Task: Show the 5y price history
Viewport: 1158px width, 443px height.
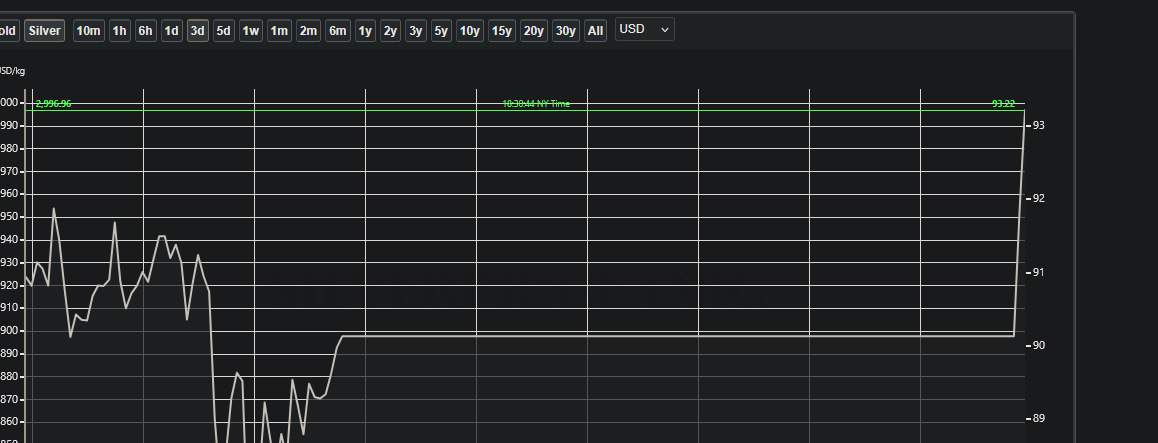Action: point(441,31)
